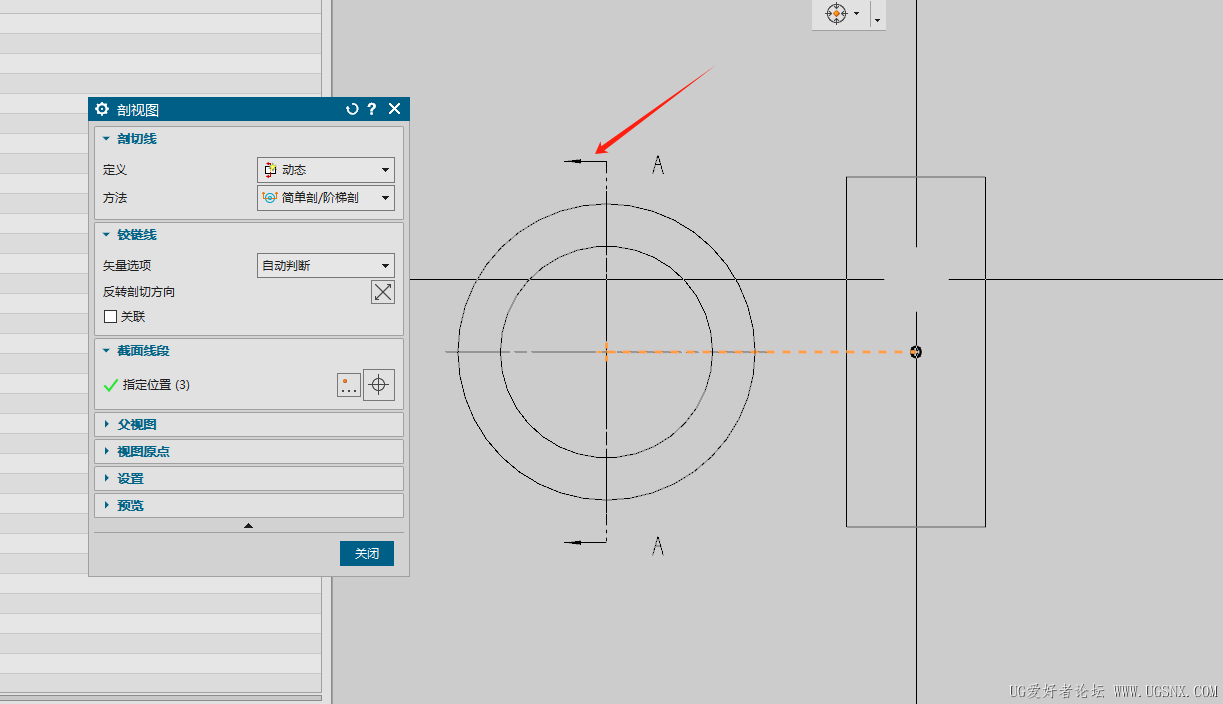This screenshot has width=1223, height=704.
Task: Open the dialog settings gear icon
Action: coord(101,109)
